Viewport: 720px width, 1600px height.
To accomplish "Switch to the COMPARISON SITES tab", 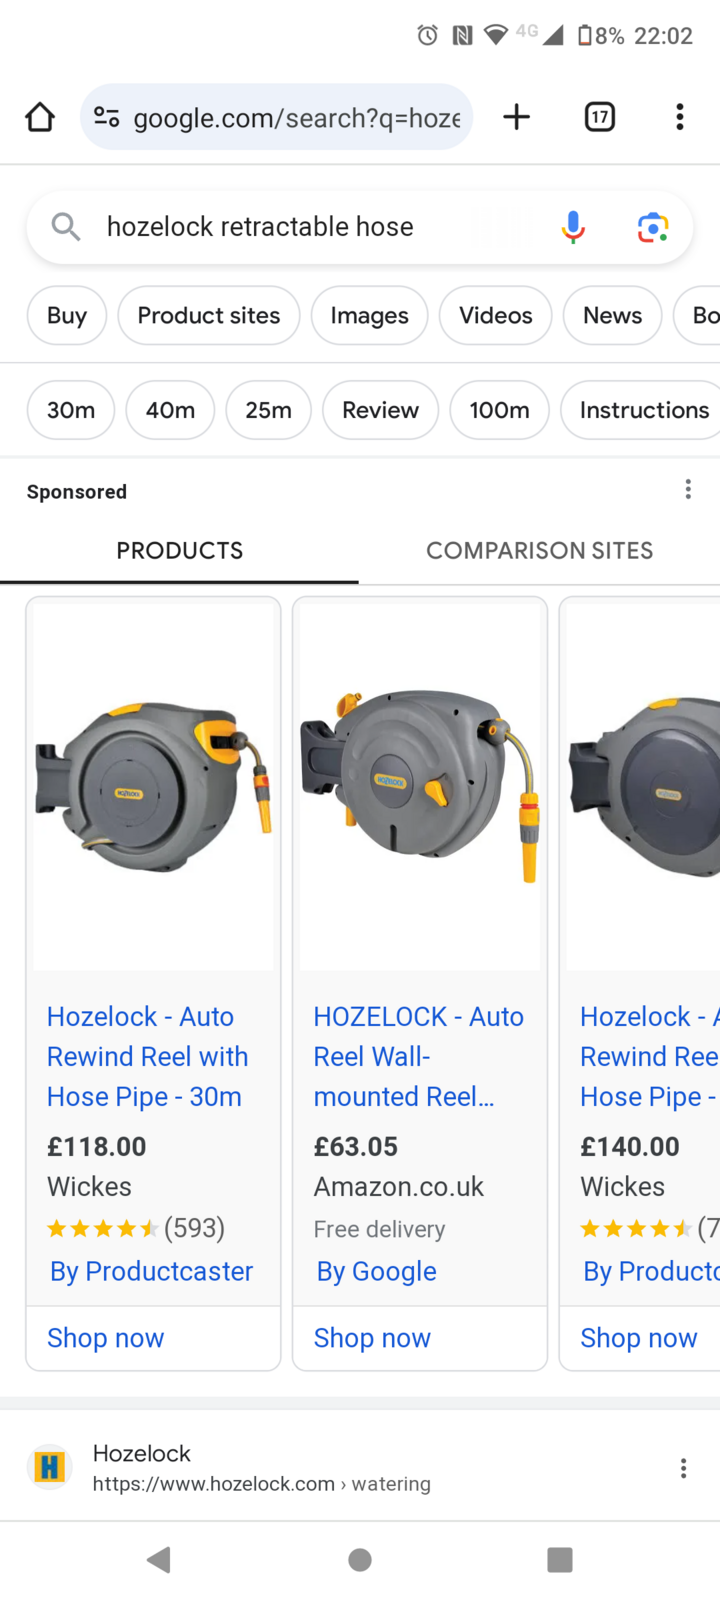I will click(x=539, y=550).
